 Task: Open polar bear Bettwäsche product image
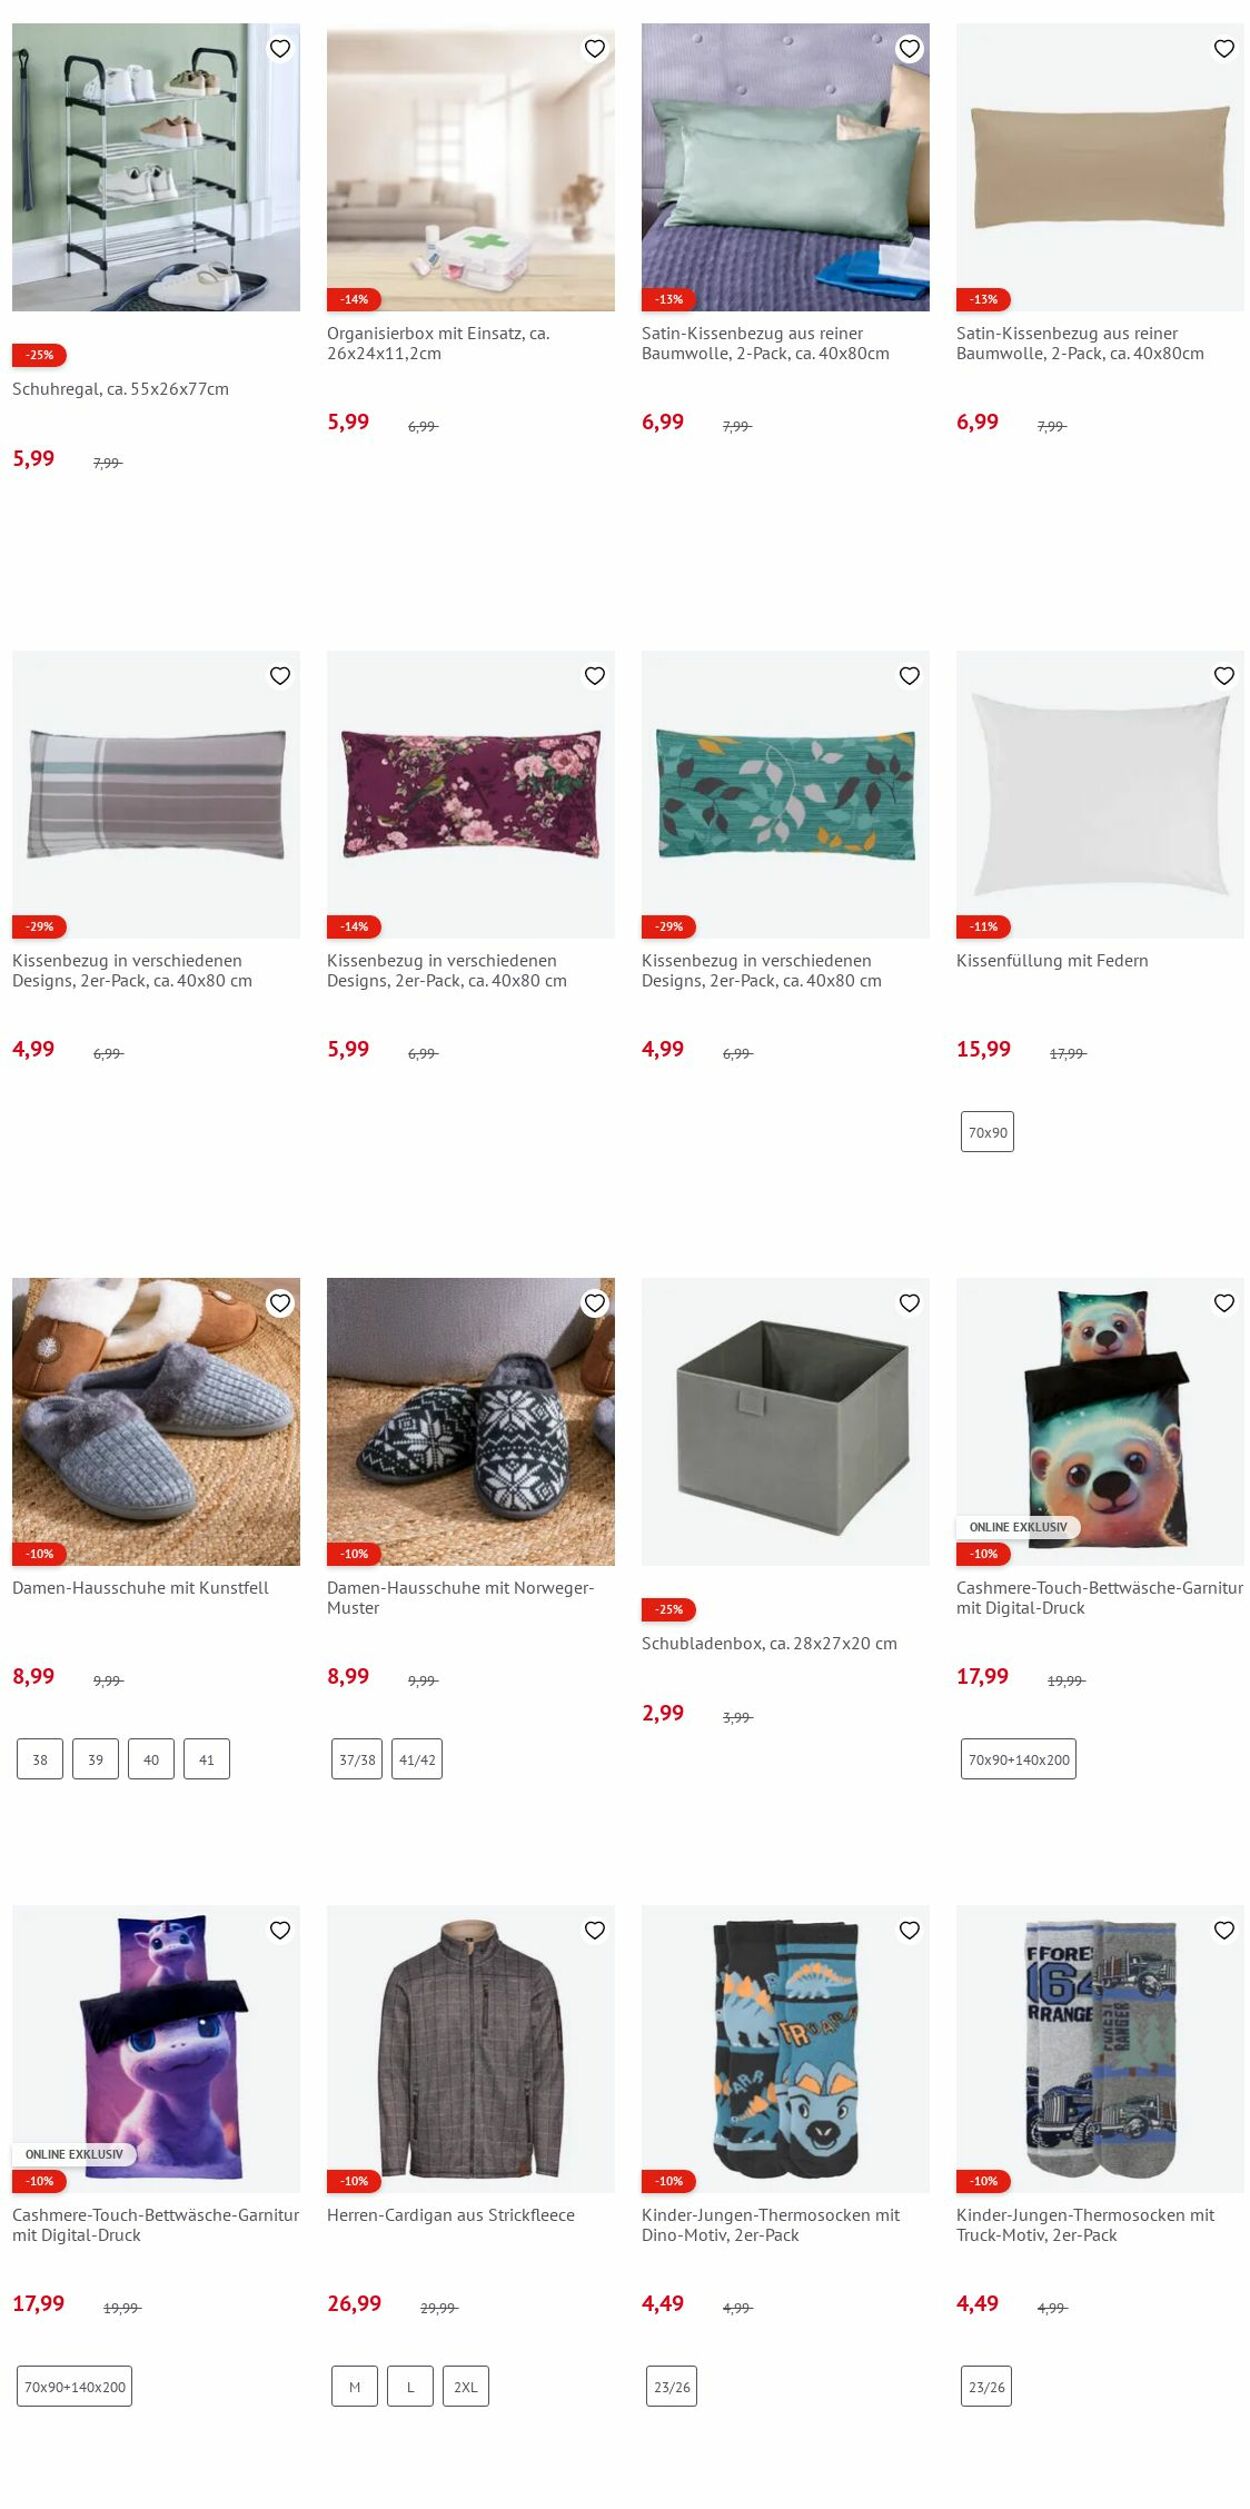(x=1100, y=1421)
